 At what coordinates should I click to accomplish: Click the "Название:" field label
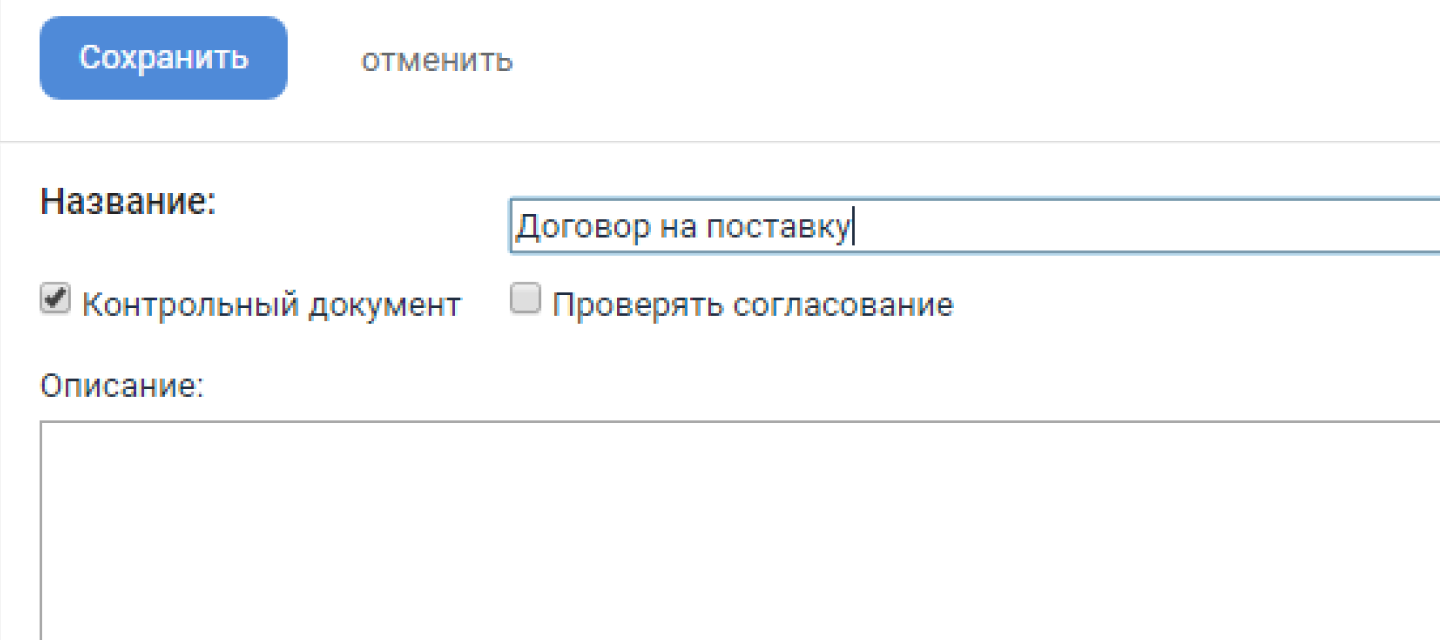click(128, 202)
